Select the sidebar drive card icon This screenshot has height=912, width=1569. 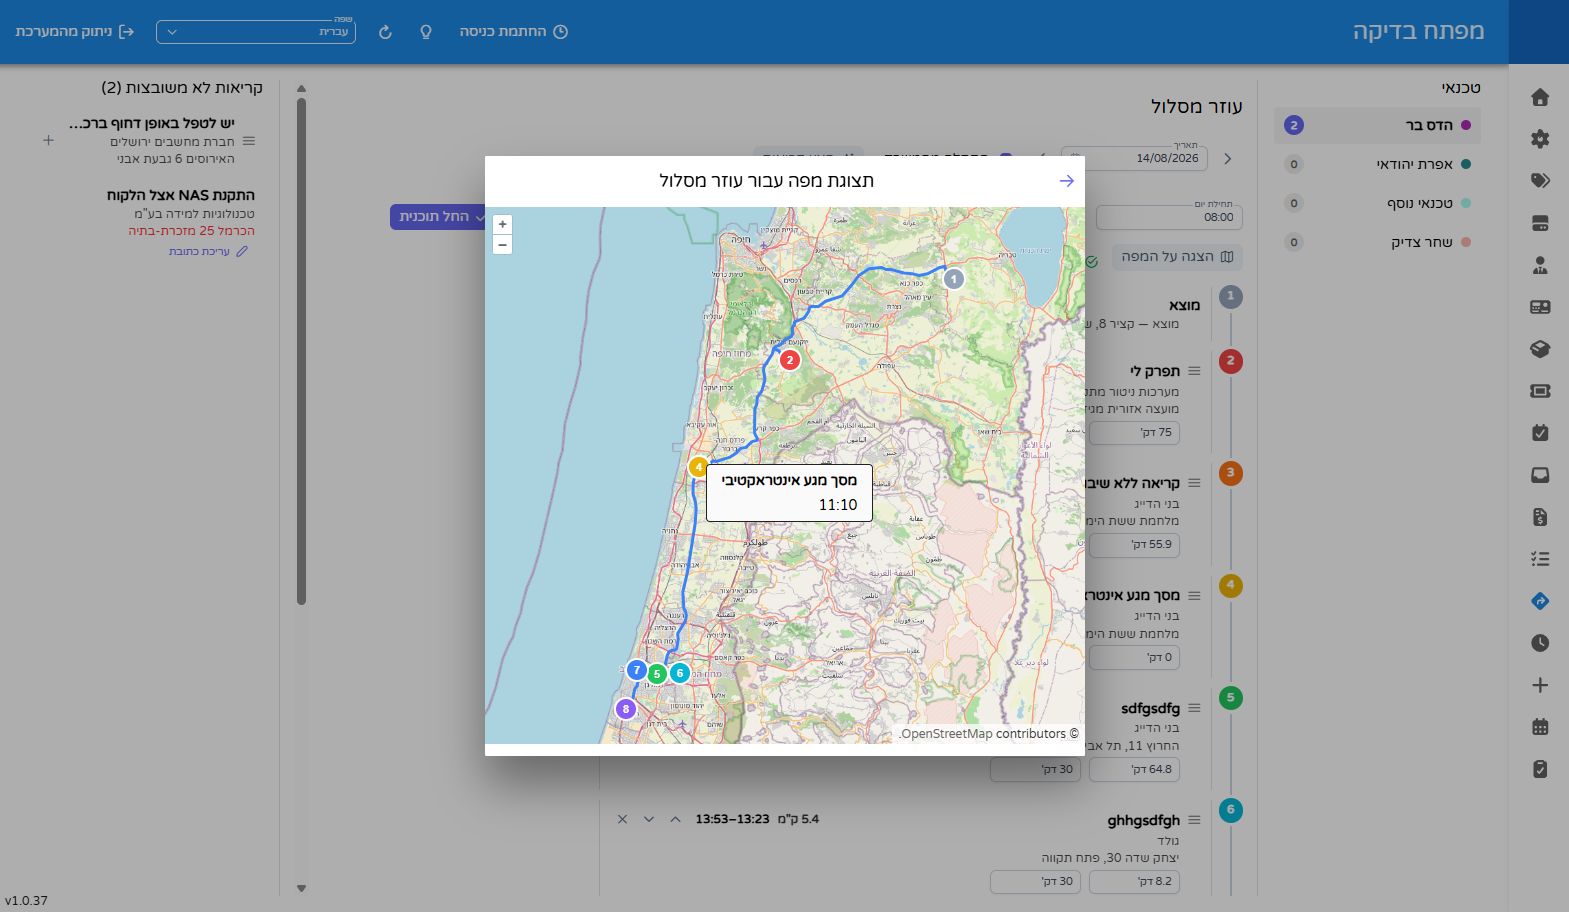pyautogui.click(x=1540, y=223)
